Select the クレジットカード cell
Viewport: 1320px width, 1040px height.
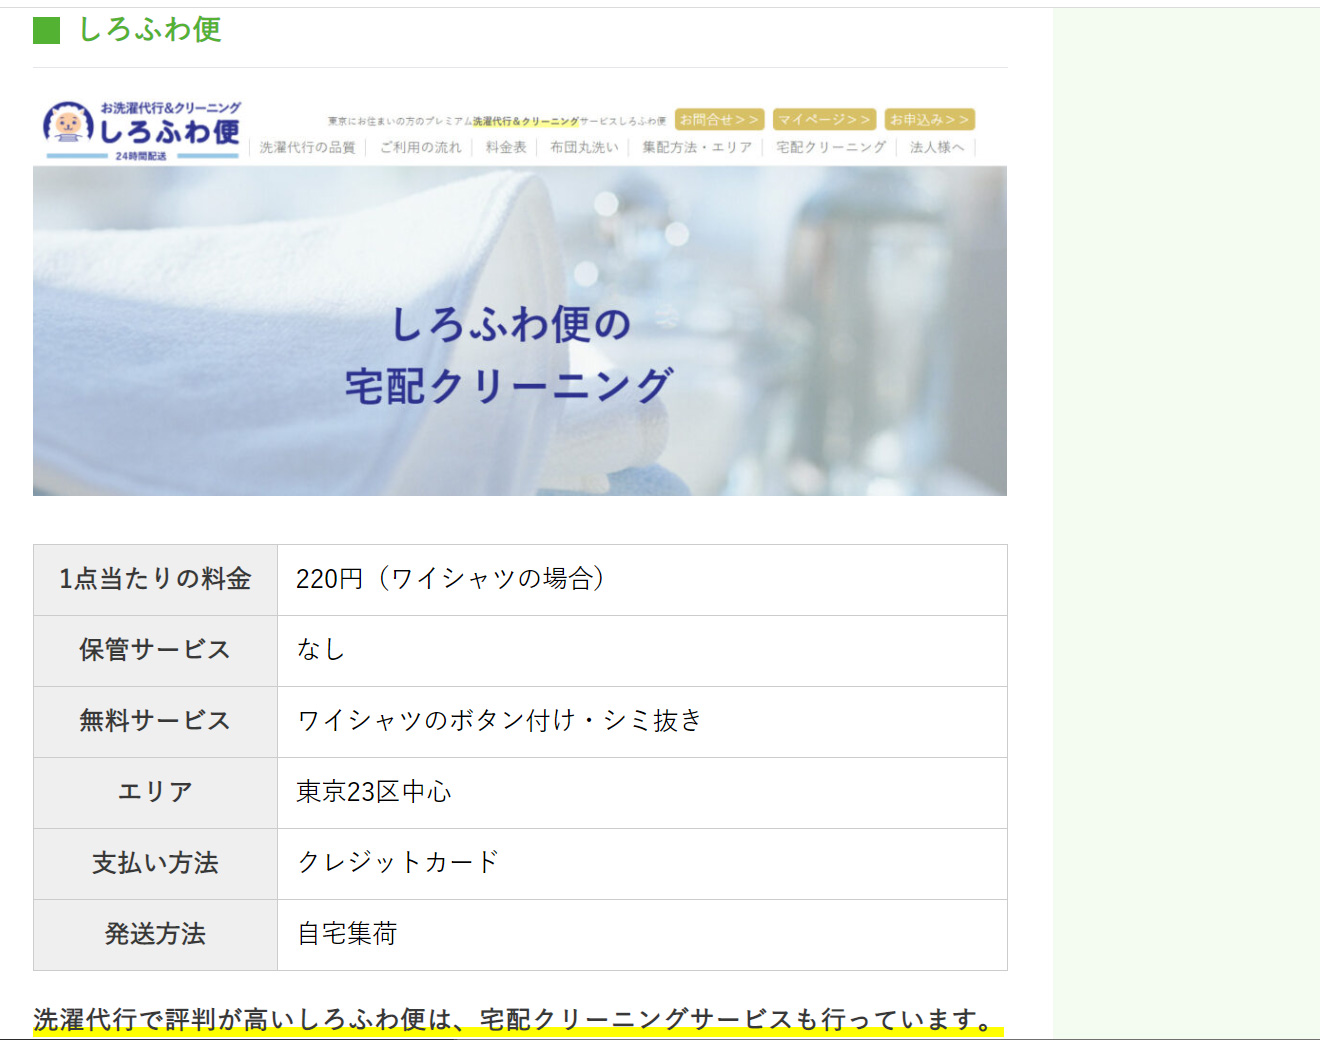click(642, 864)
